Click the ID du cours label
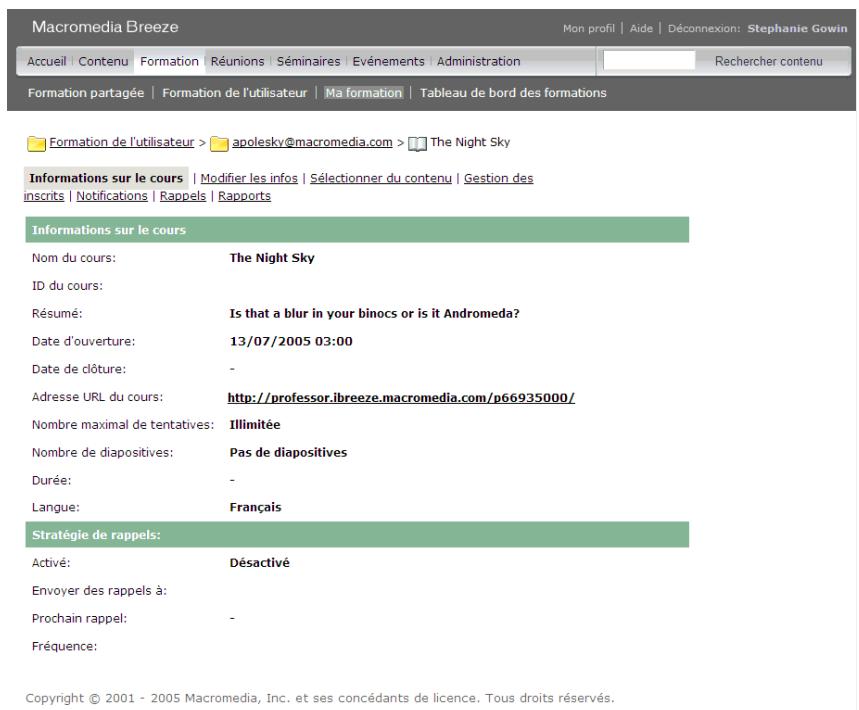 [67, 286]
